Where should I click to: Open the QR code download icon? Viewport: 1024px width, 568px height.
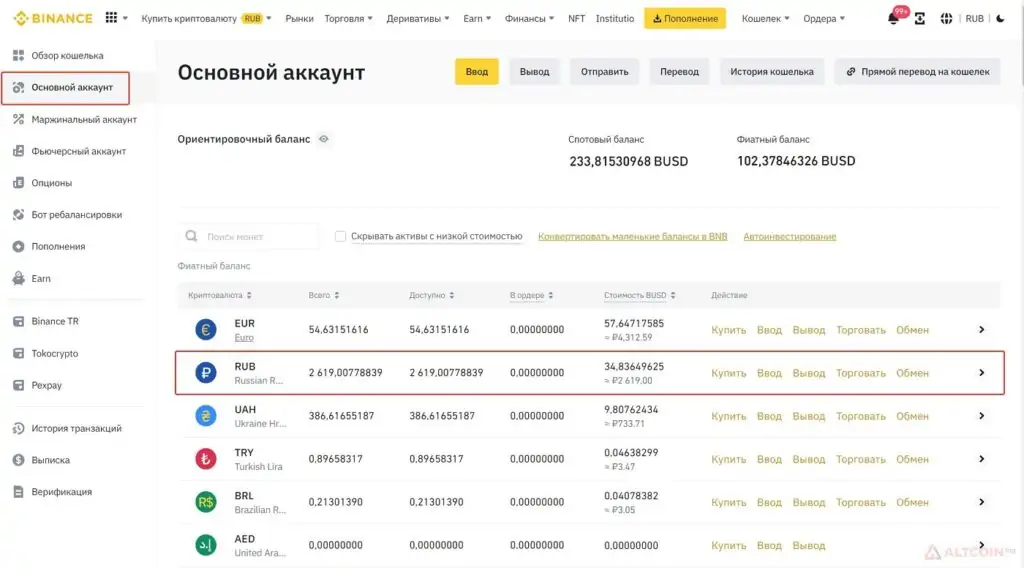(920, 18)
